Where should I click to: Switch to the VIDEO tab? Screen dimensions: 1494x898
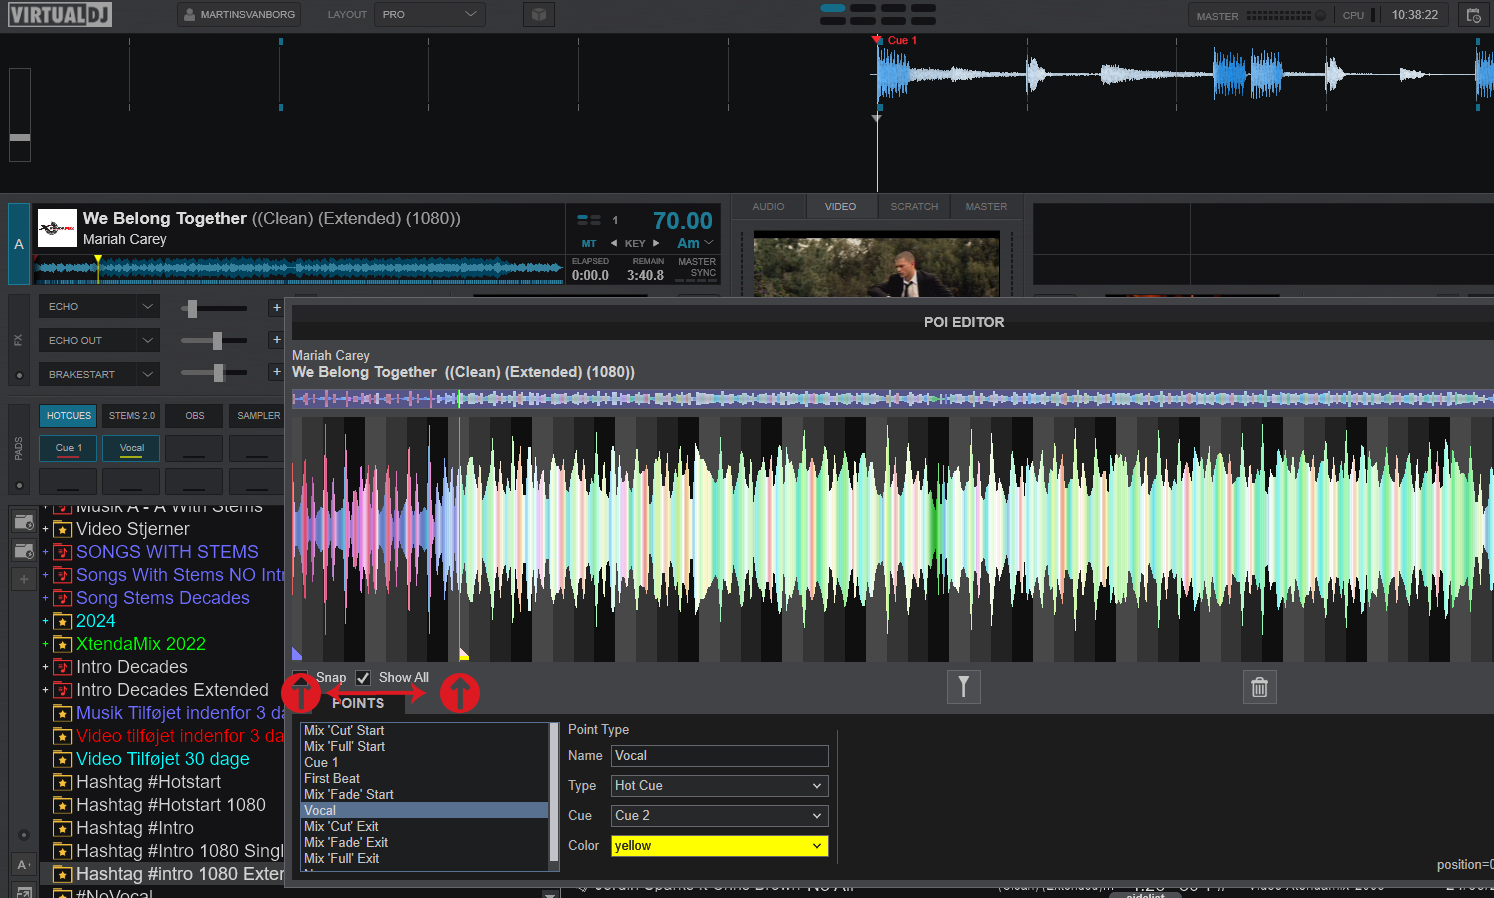[x=840, y=207]
